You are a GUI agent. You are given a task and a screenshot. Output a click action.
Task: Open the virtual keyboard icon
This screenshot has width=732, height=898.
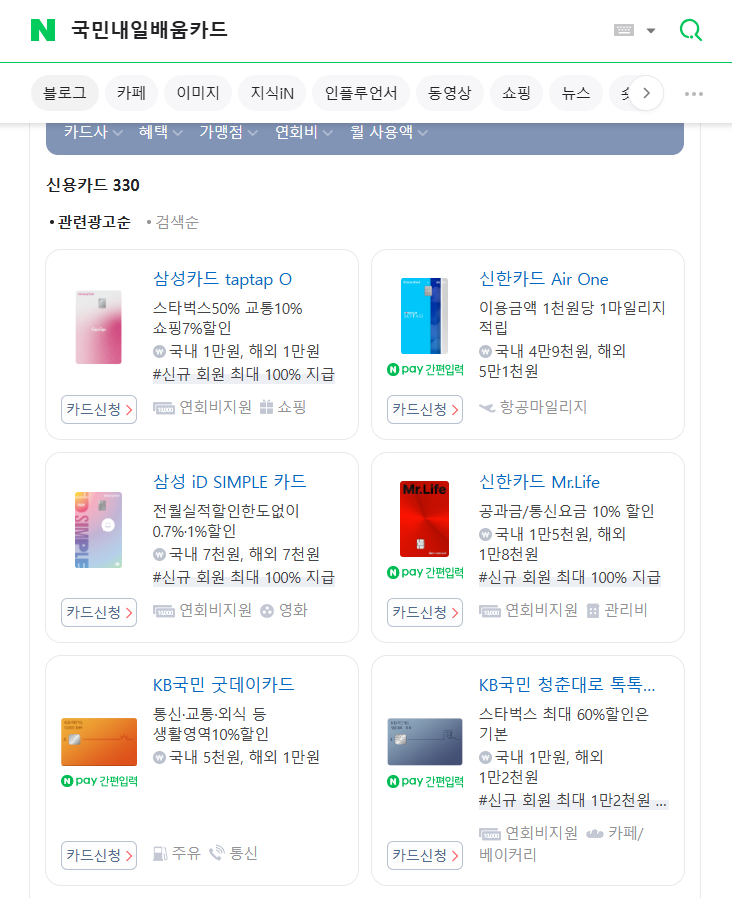coord(624,30)
